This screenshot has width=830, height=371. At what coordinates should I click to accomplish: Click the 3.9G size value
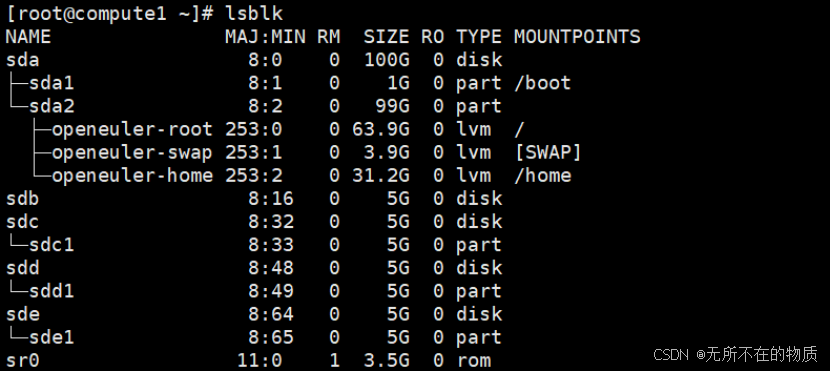(x=386, y=152)
